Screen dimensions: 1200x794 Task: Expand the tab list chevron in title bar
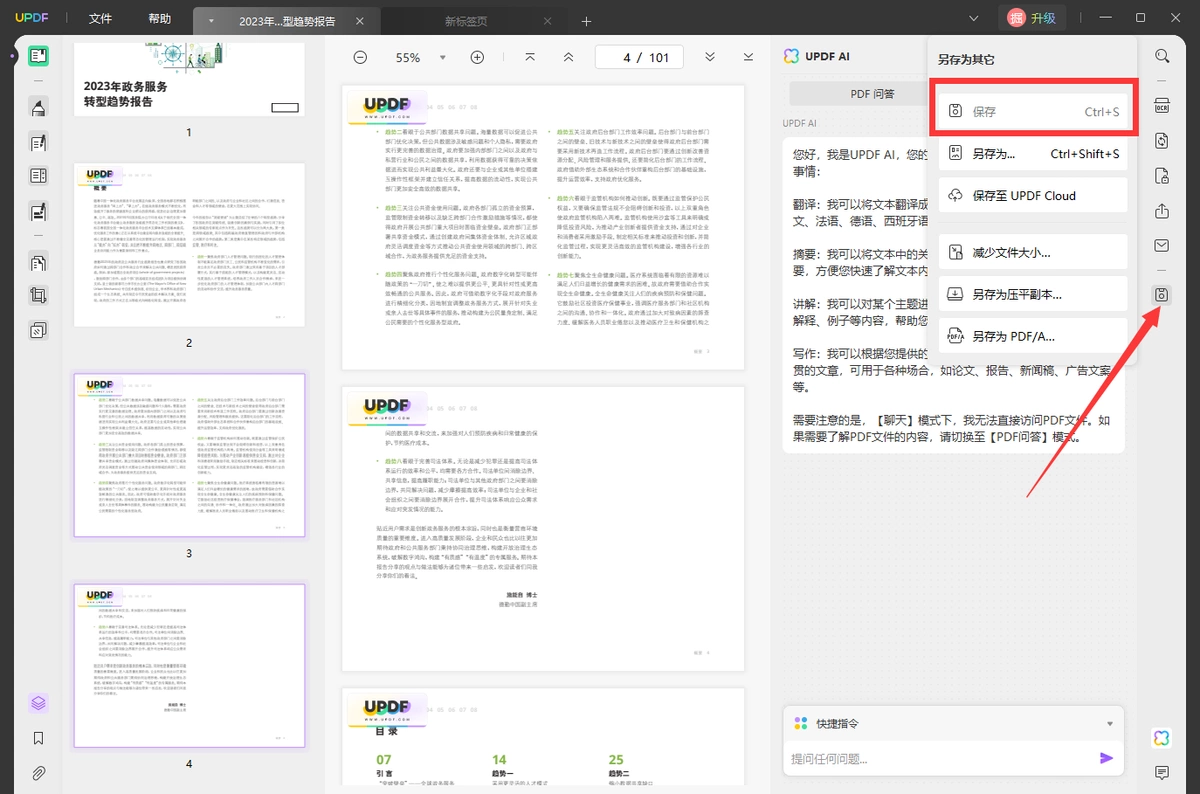click(x=974, y=19)
